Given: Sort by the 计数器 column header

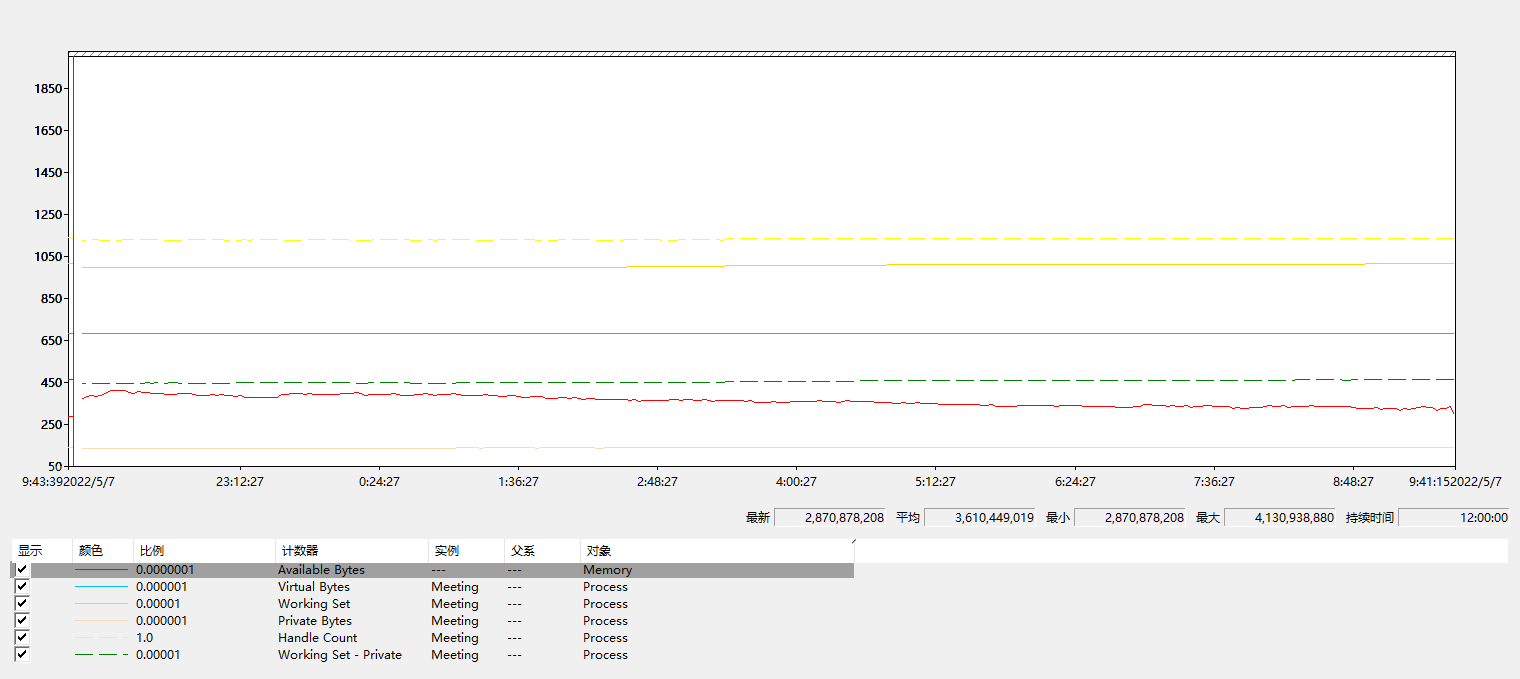Looking at the screenshot, I should pos(351,551).
